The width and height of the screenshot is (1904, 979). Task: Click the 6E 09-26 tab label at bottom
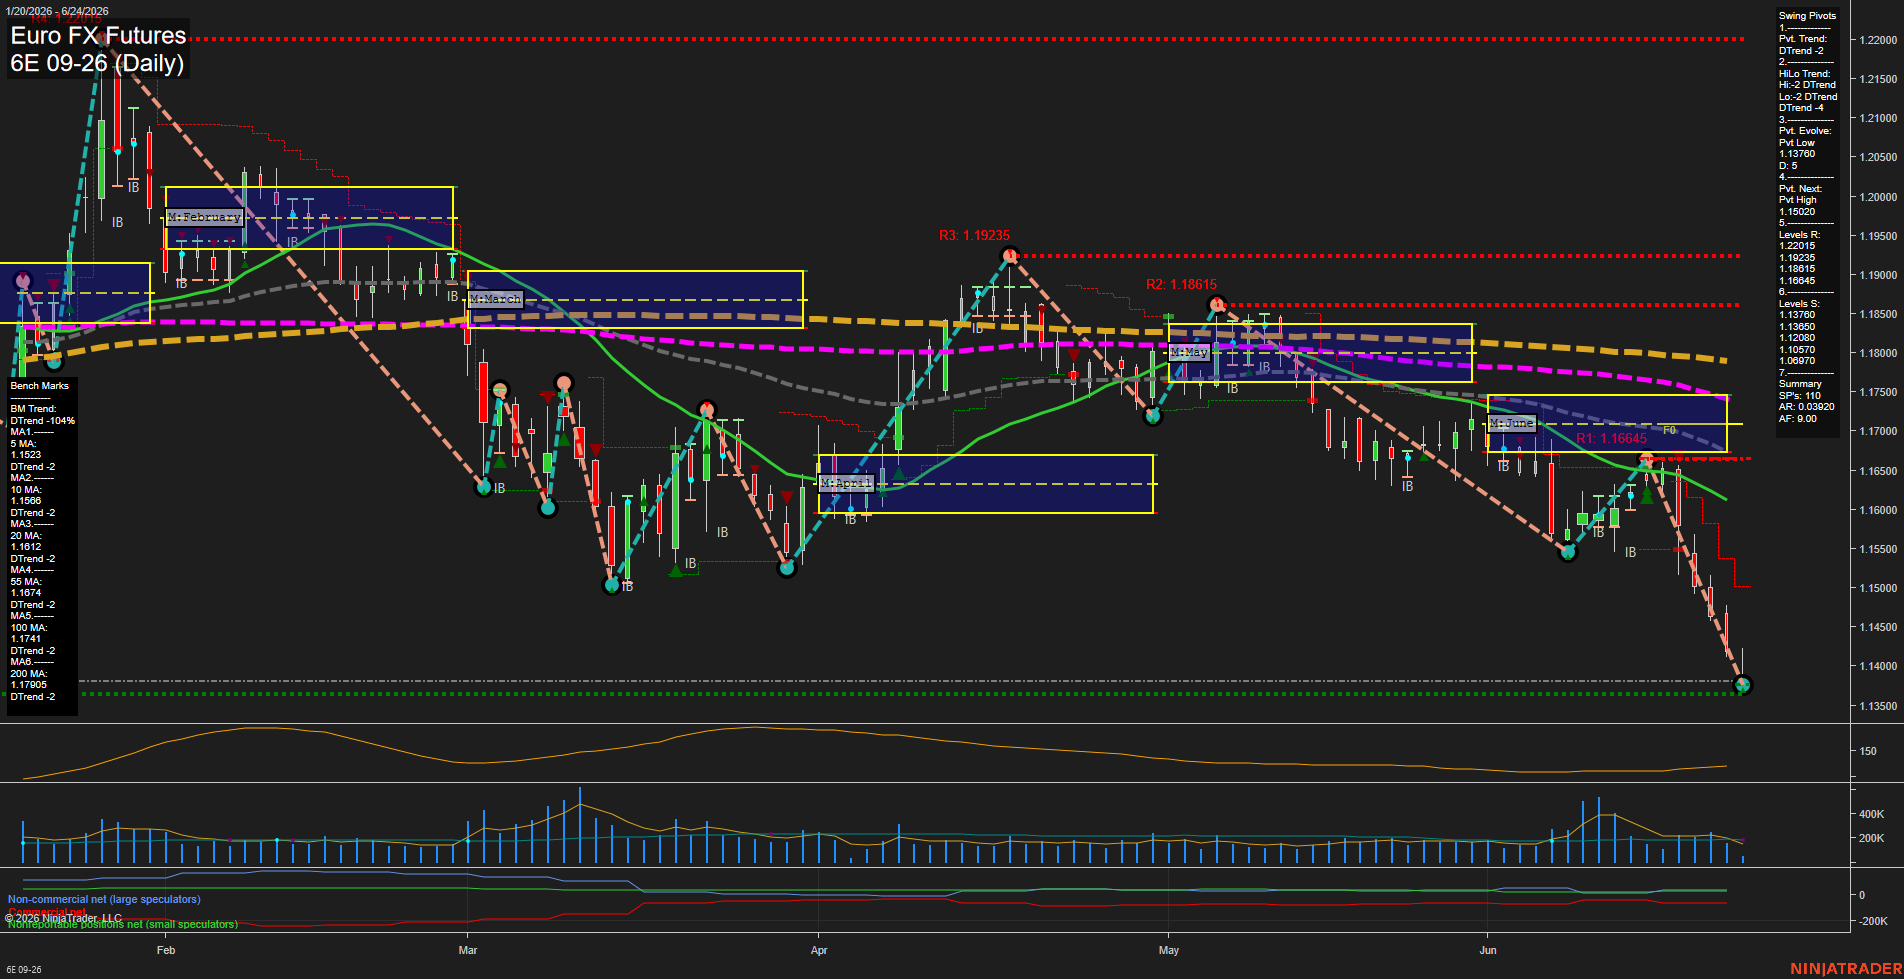(x=24, y=970)
